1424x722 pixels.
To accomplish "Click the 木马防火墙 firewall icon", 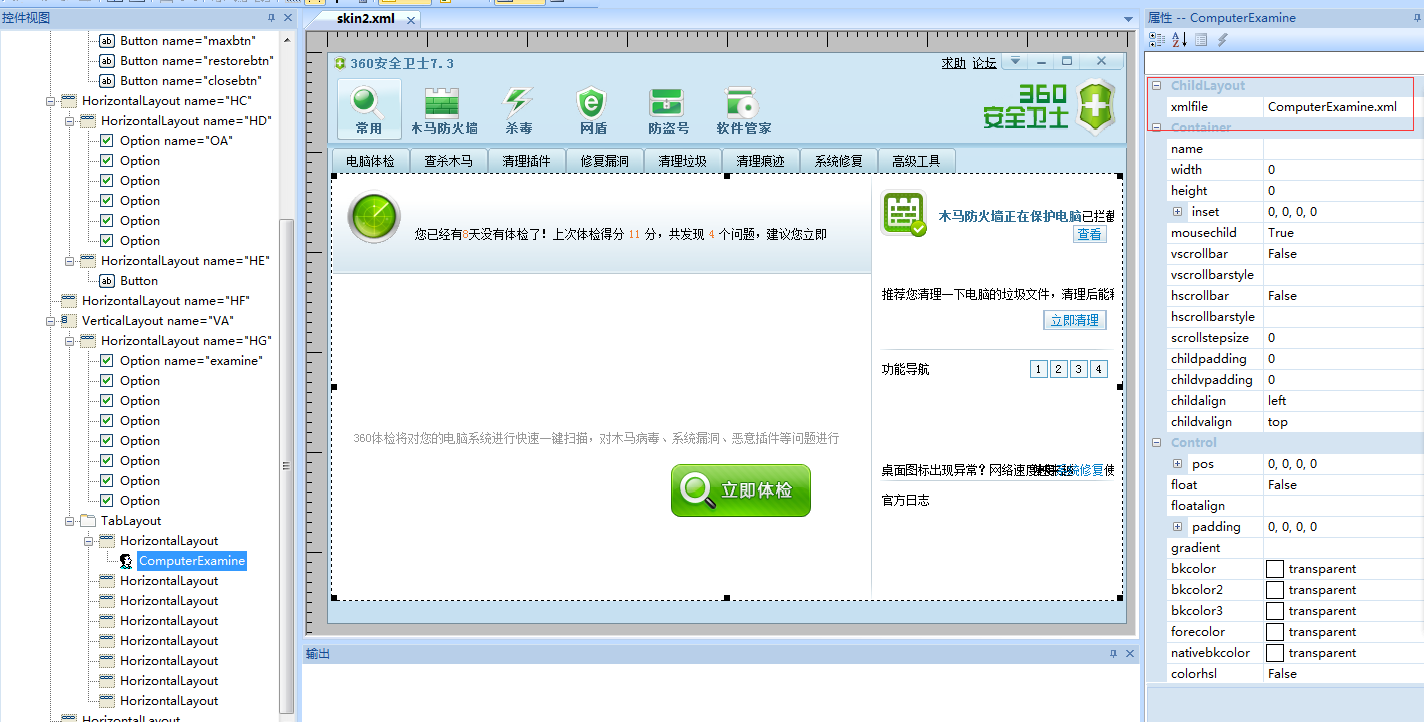I will point(441,105).
